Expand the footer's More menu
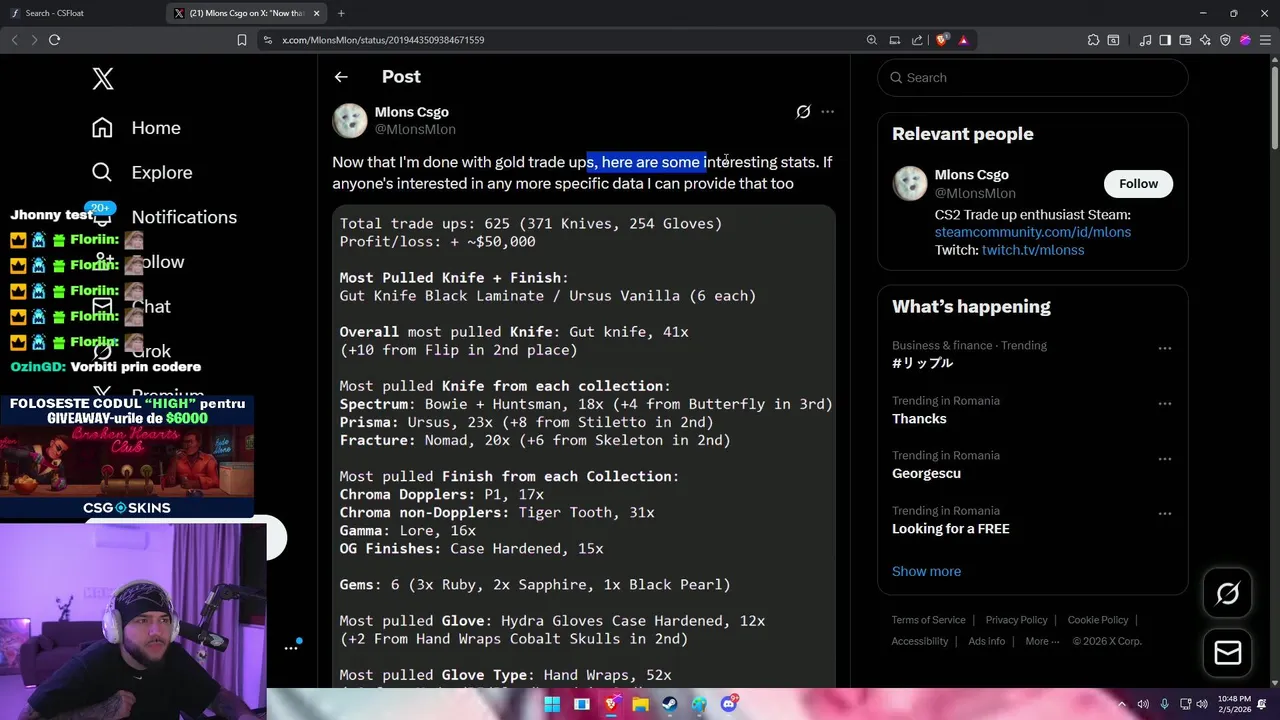Screen dimensions: 1280x720 click(x=1042, y=641)
